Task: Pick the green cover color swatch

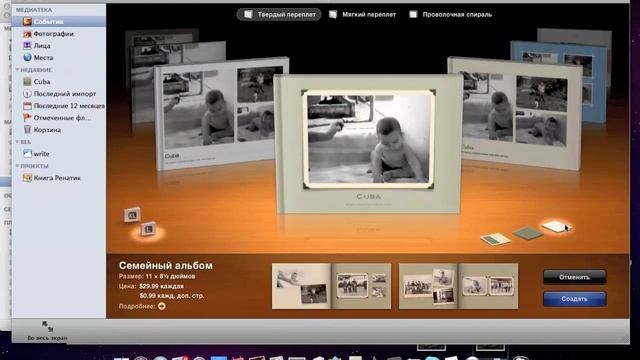Action: click(x=528, y=233)
